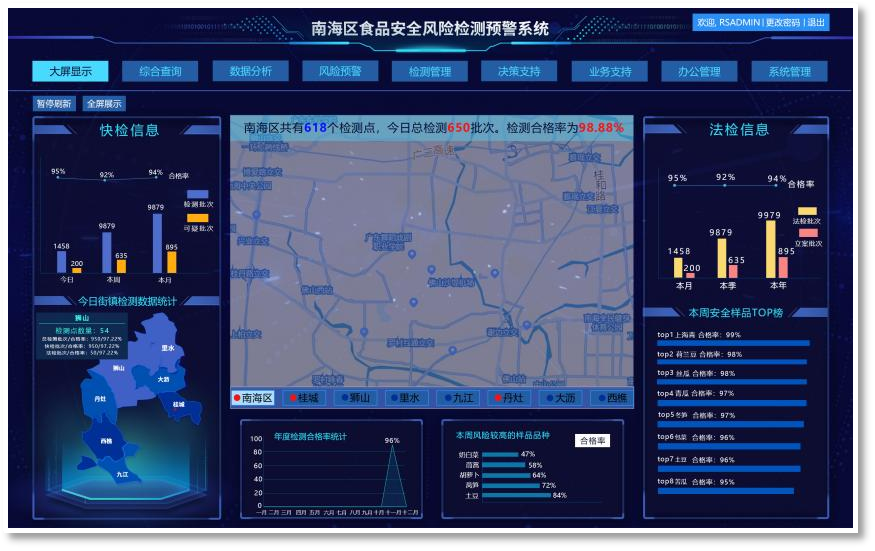
Task: Click the top1 上海青 progress bar
Action: [733, 344]
